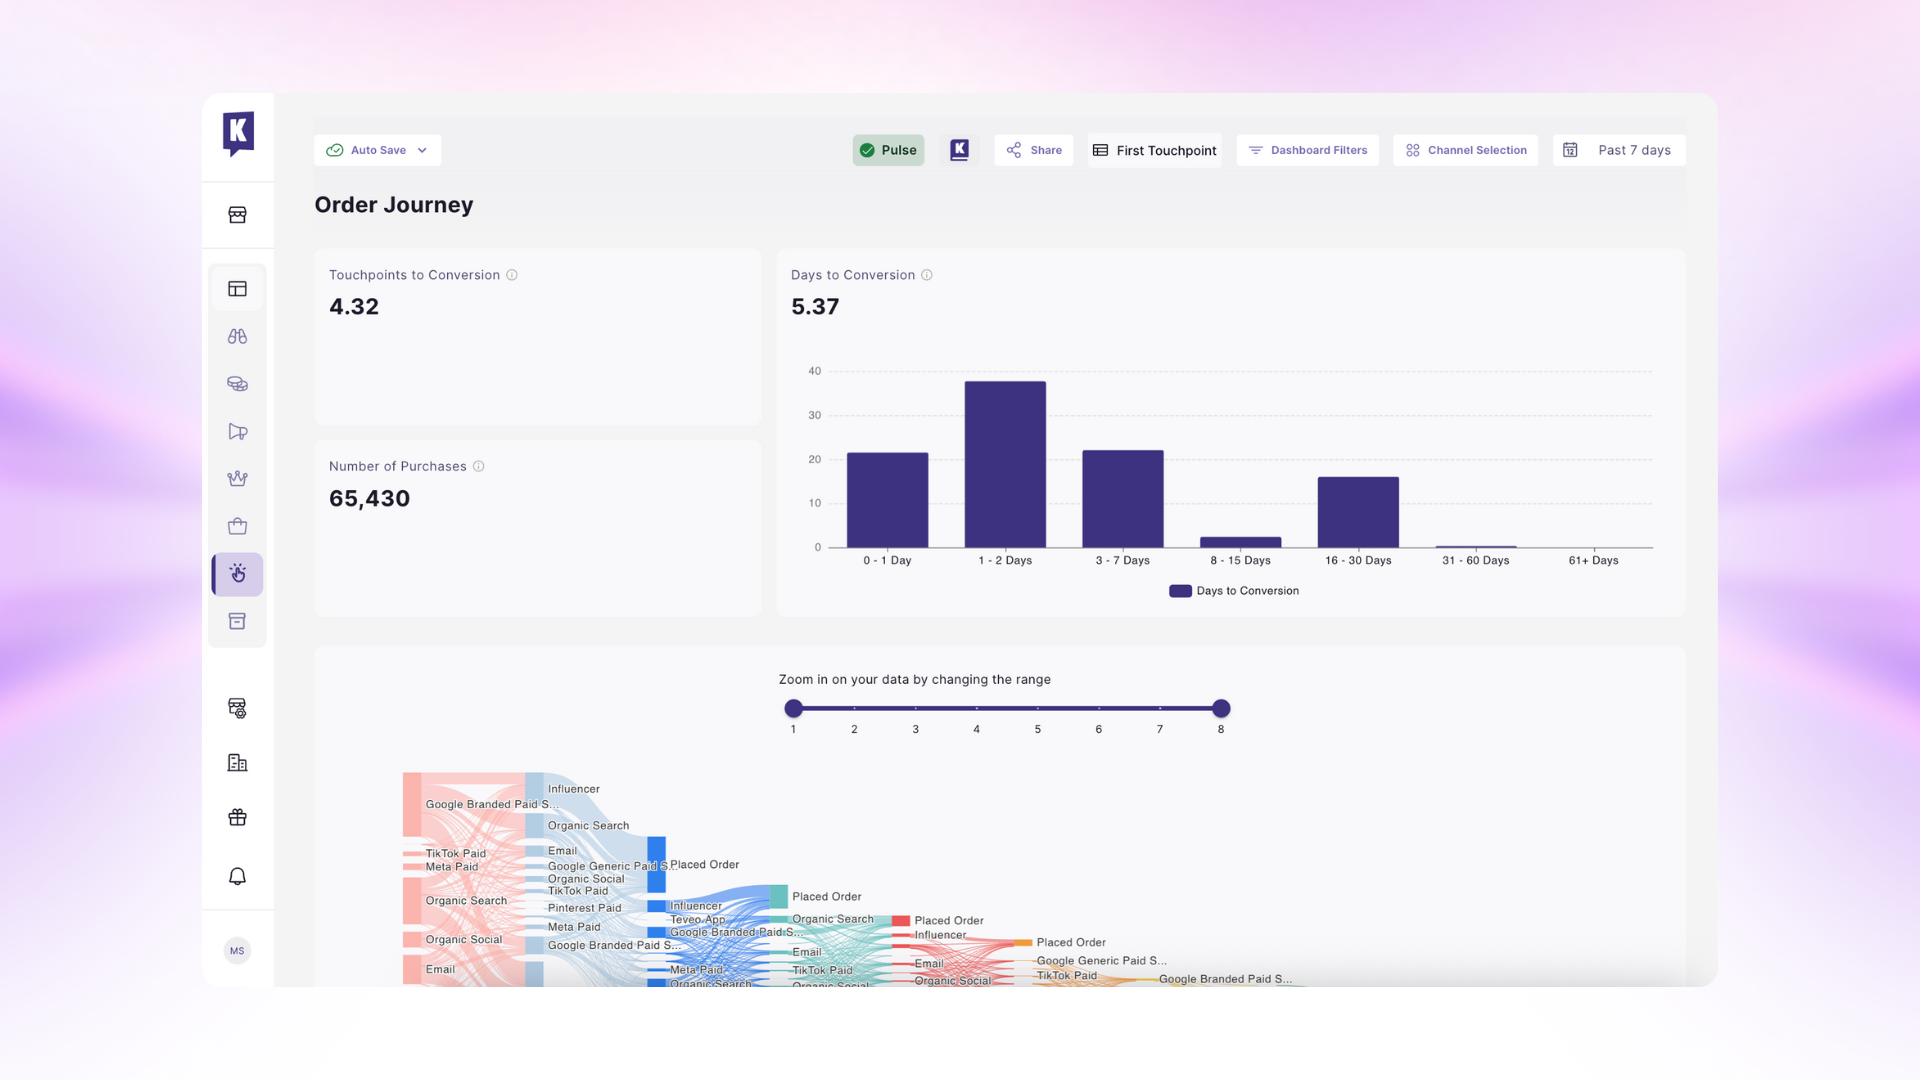Viewport: 1920px width, 1080px height.
Task: Toggle the Pulse status button
Action: 888,150
